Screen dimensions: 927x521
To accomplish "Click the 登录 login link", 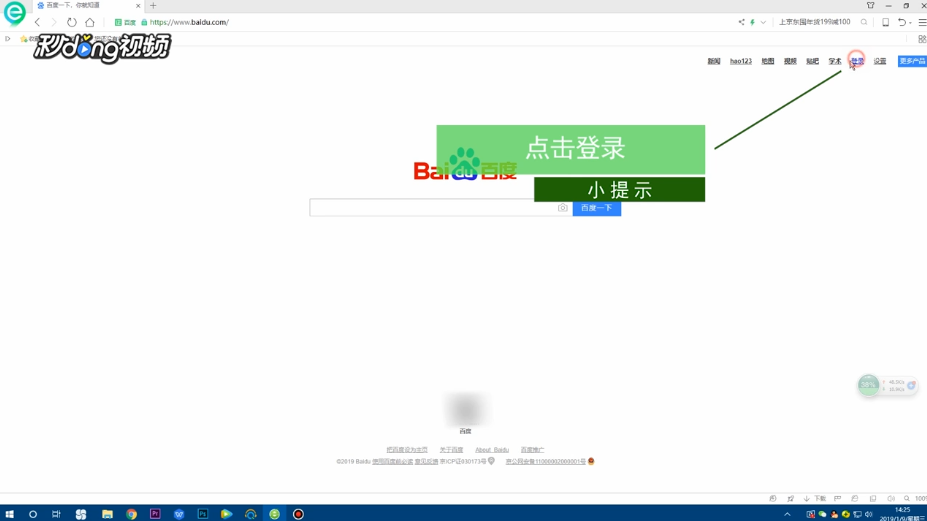I will (857, 61).
